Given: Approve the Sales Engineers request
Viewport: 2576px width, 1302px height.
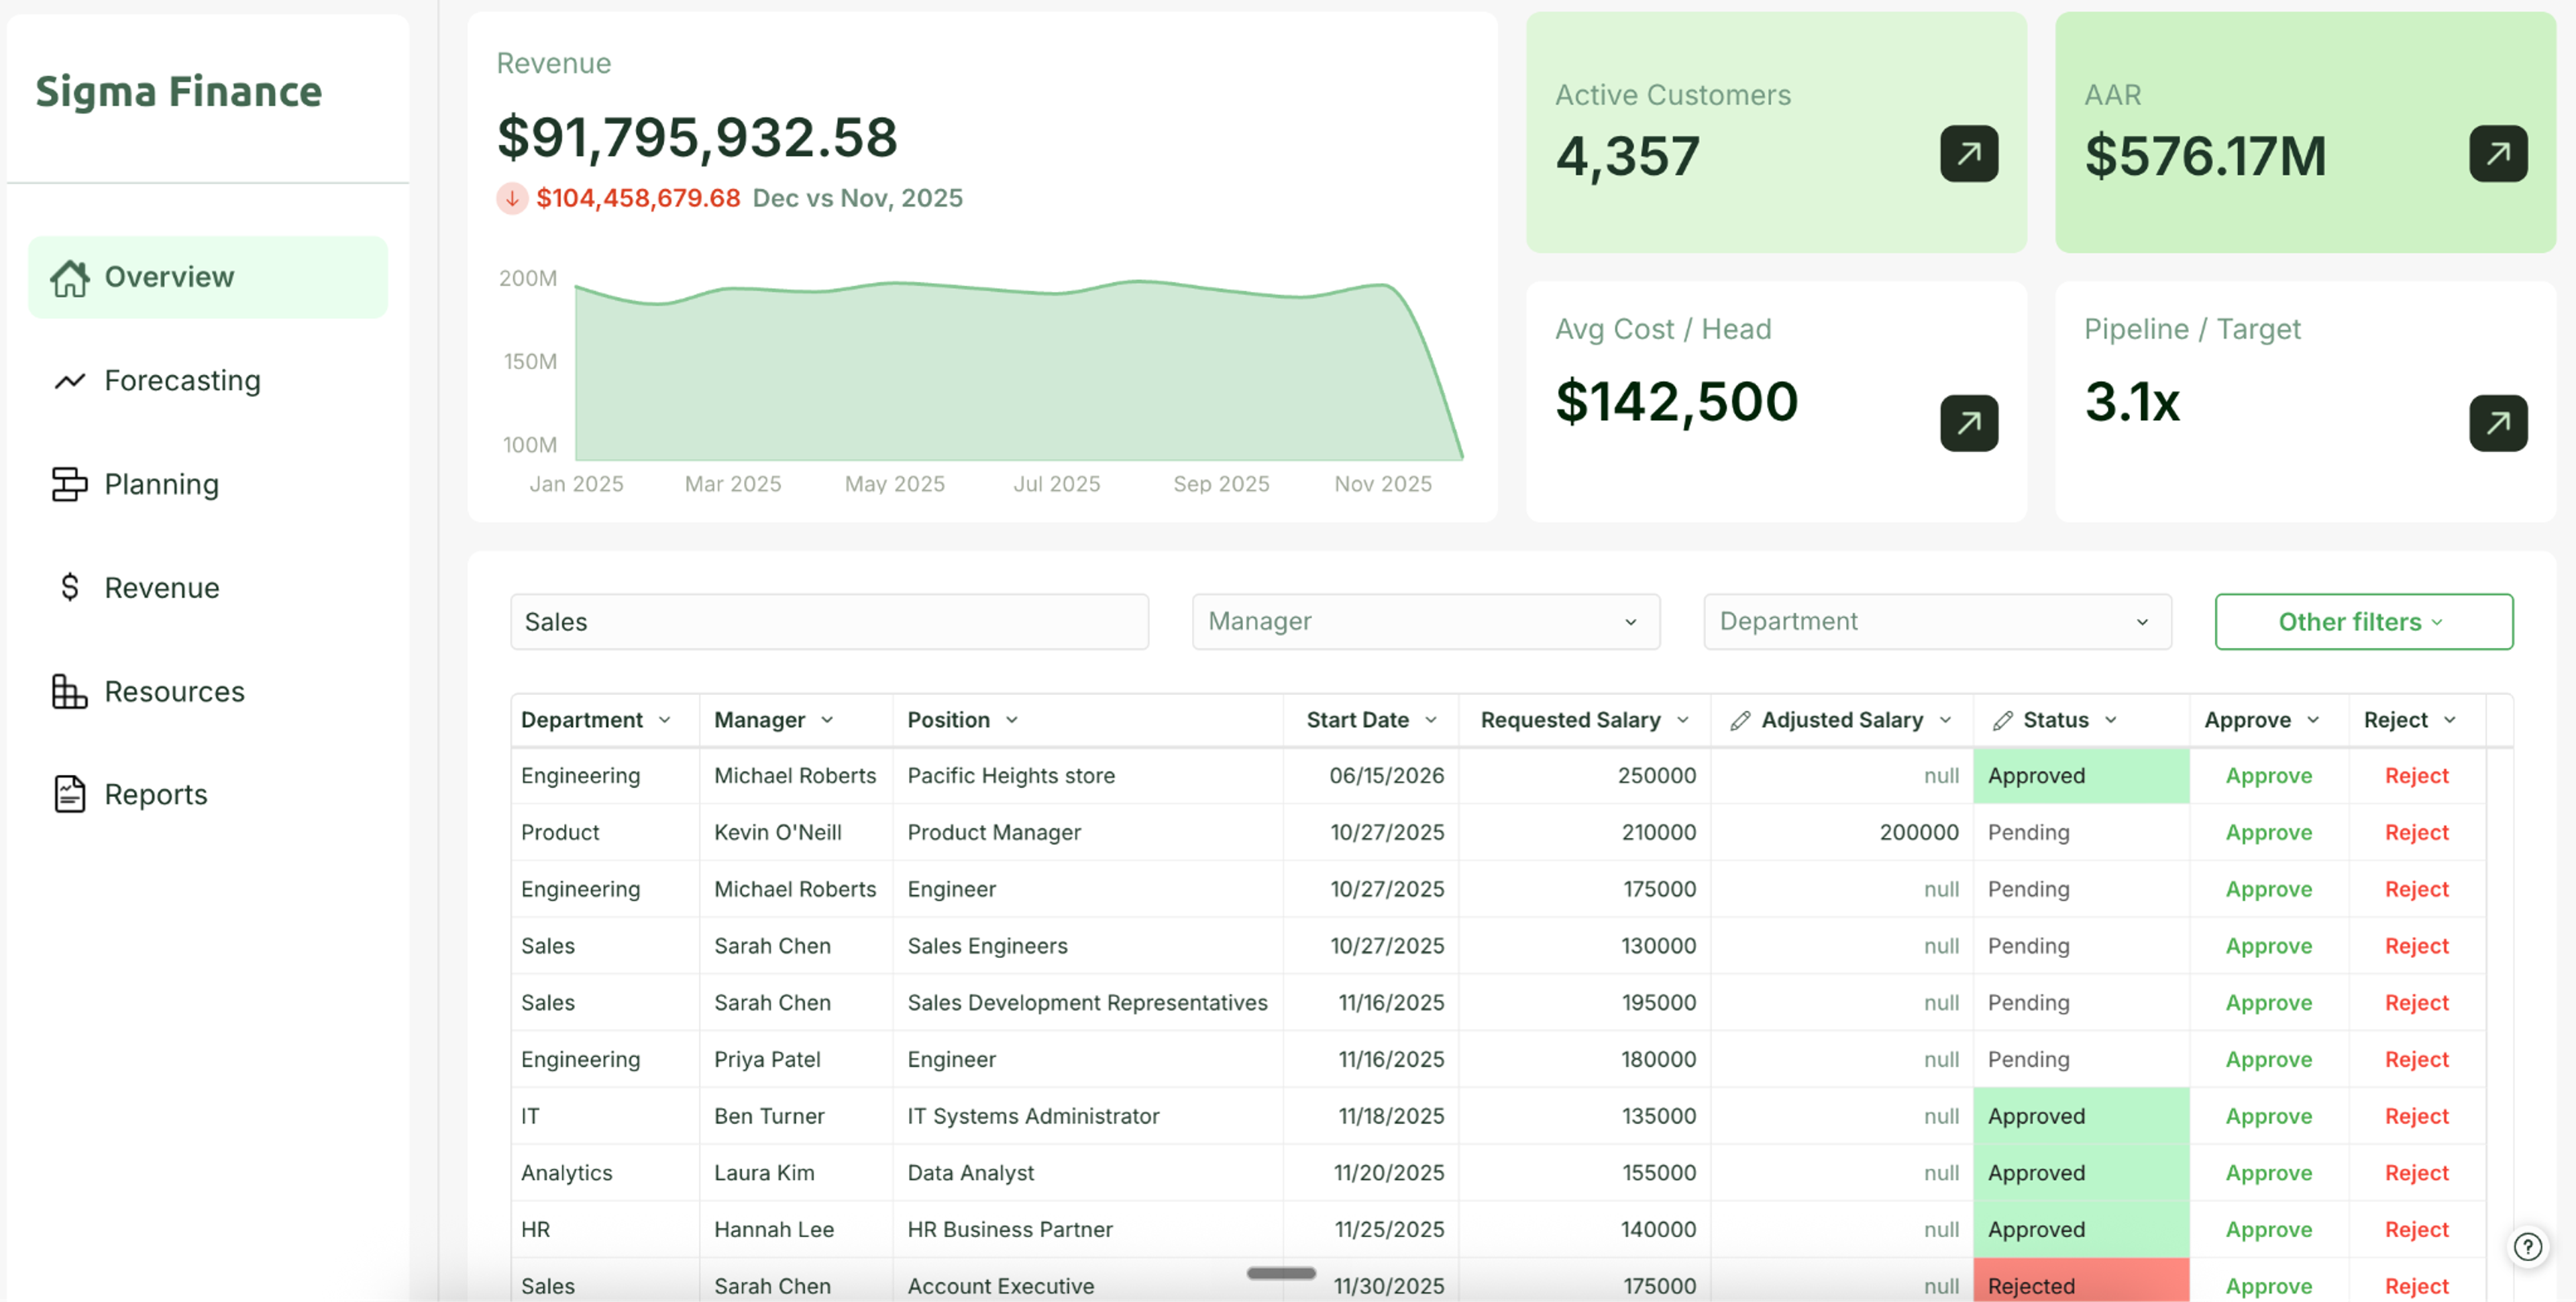Looking at the screenshot, I should click(2268, 945).
